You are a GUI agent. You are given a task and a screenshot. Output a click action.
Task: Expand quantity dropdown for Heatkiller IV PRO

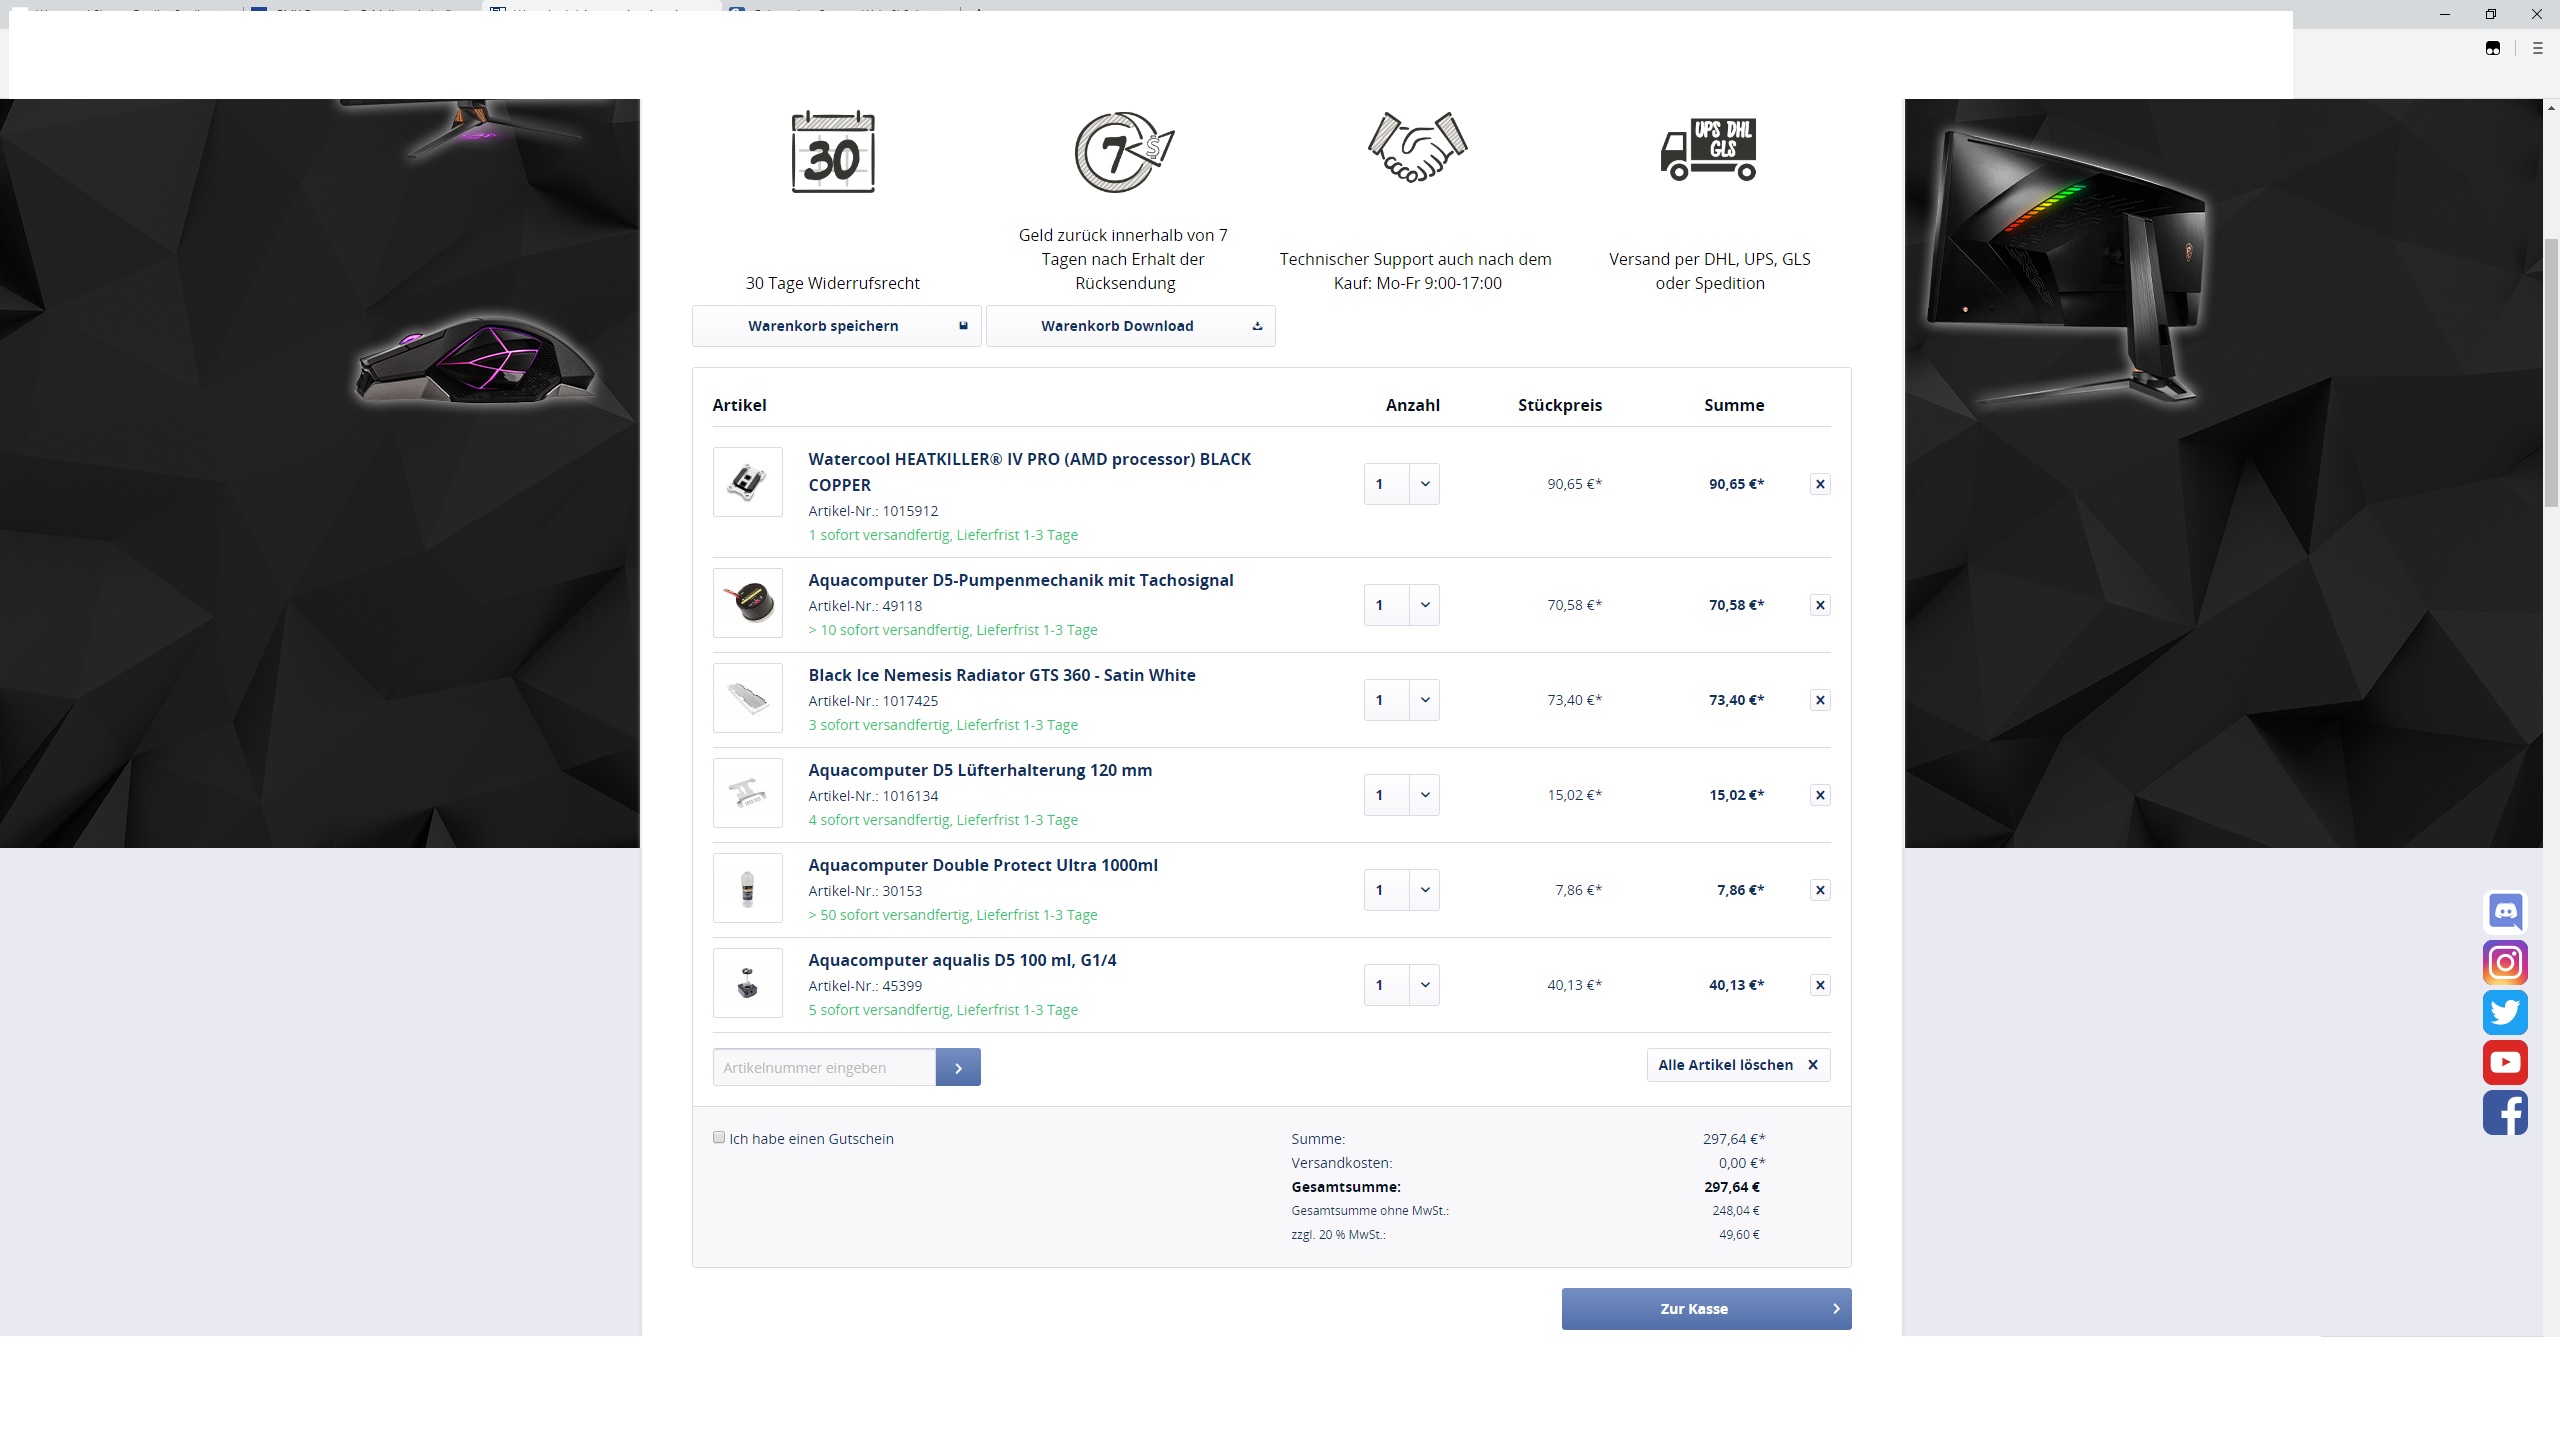(x=1424, y=484)
